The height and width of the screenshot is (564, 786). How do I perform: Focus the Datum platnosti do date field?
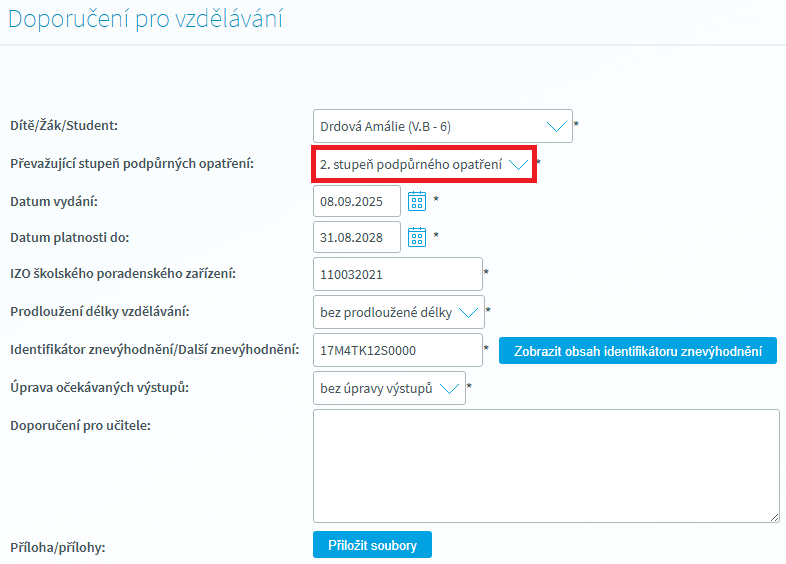356,237
